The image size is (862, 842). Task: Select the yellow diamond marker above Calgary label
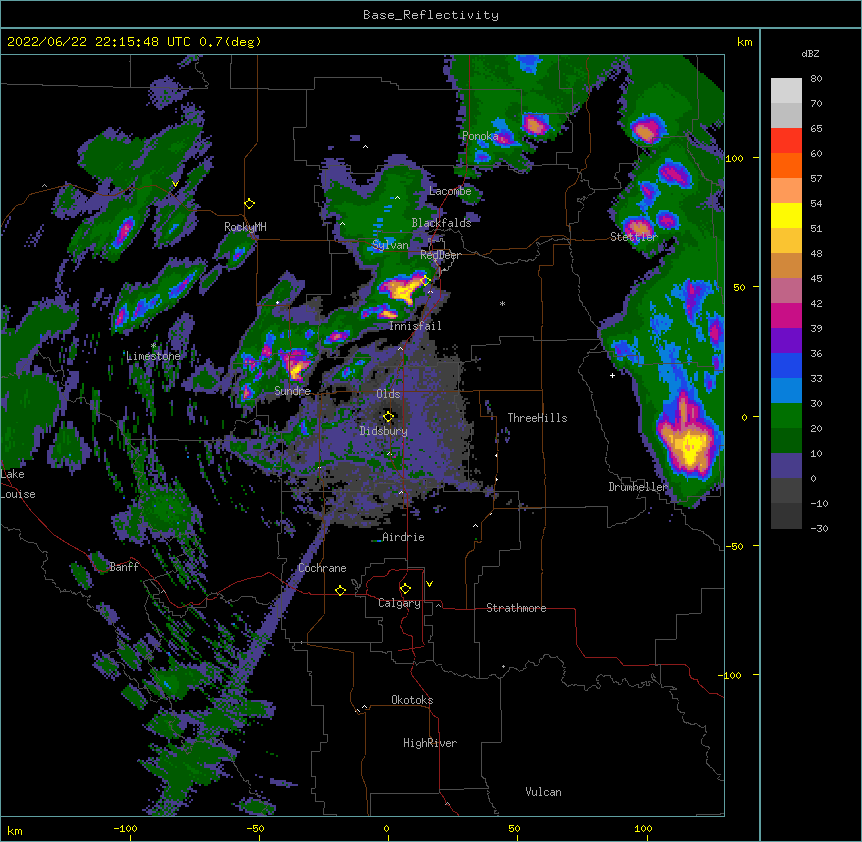pos(406,589)
